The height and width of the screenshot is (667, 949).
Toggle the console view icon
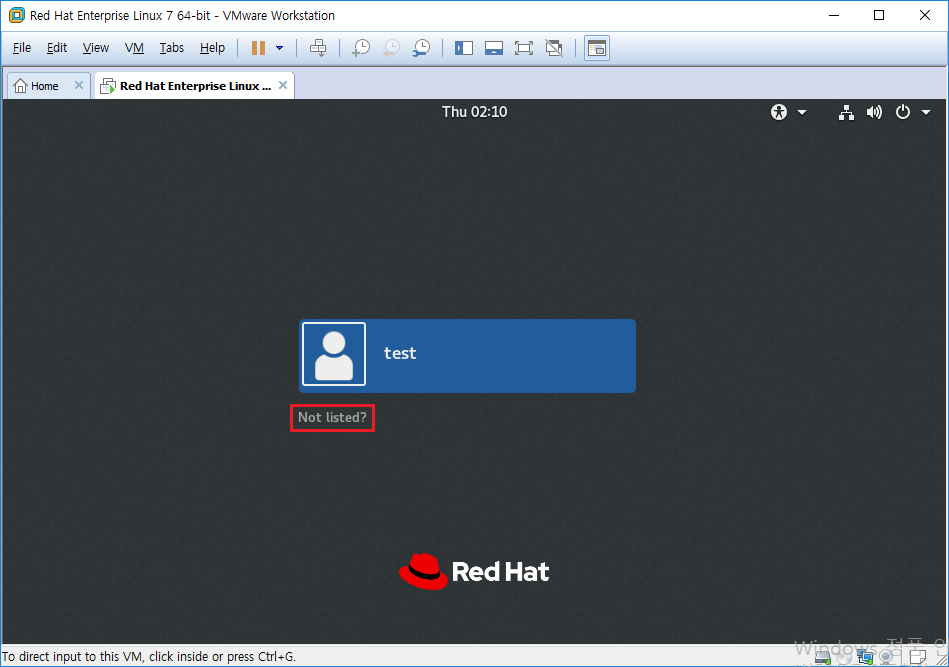597,48
